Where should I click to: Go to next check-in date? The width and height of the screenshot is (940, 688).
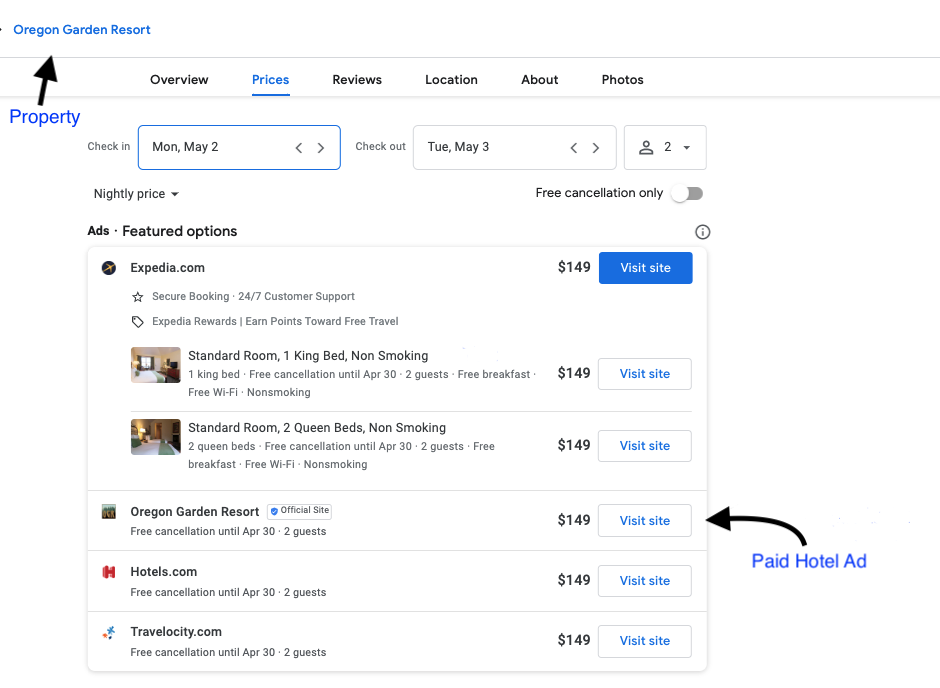(321, 148)
